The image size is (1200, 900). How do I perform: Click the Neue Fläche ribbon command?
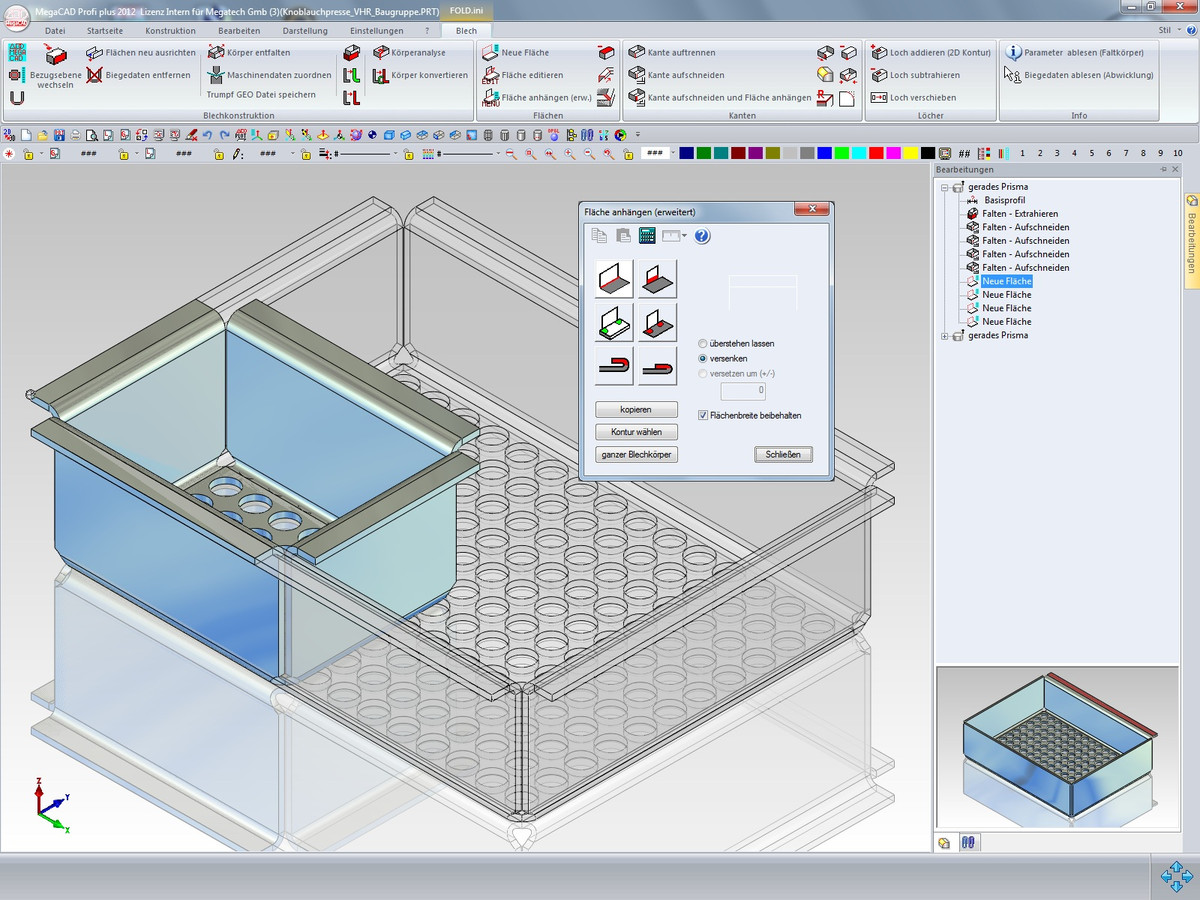(516, 52)
